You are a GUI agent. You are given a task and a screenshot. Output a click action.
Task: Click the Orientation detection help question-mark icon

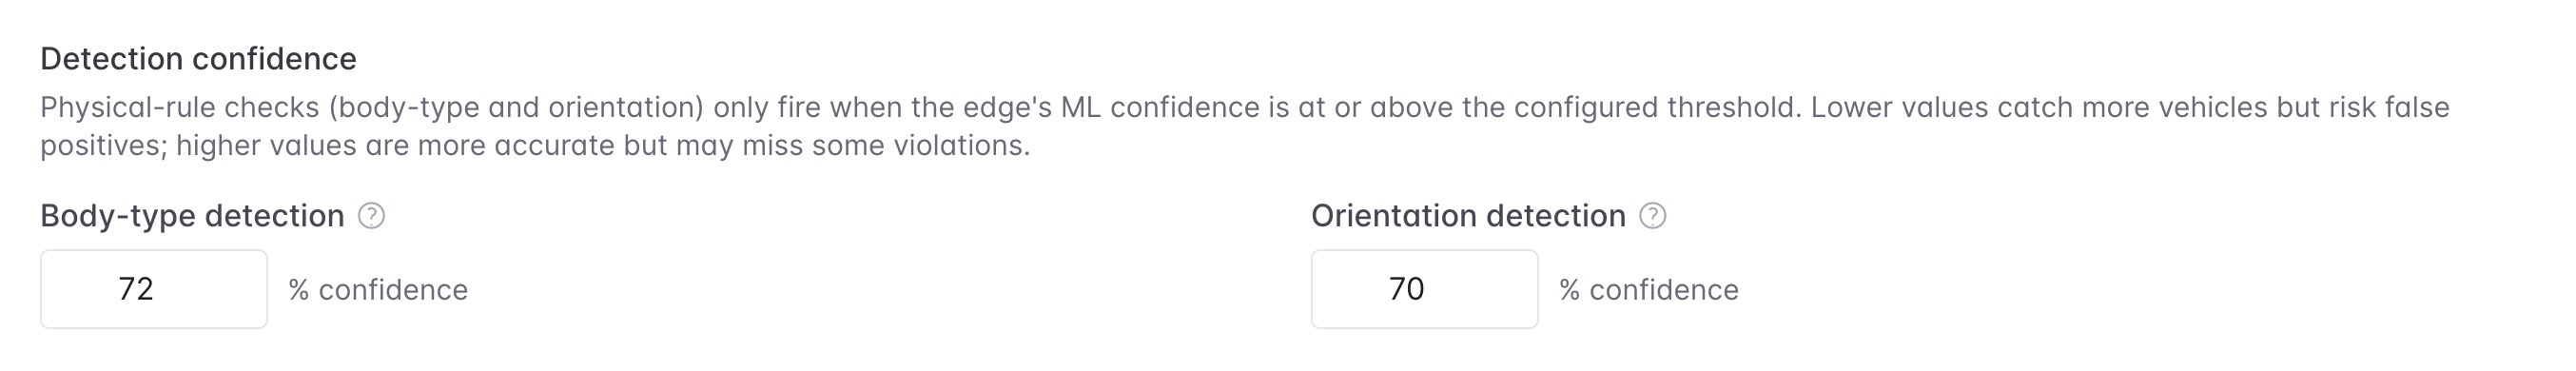(x=1653, y=216)
